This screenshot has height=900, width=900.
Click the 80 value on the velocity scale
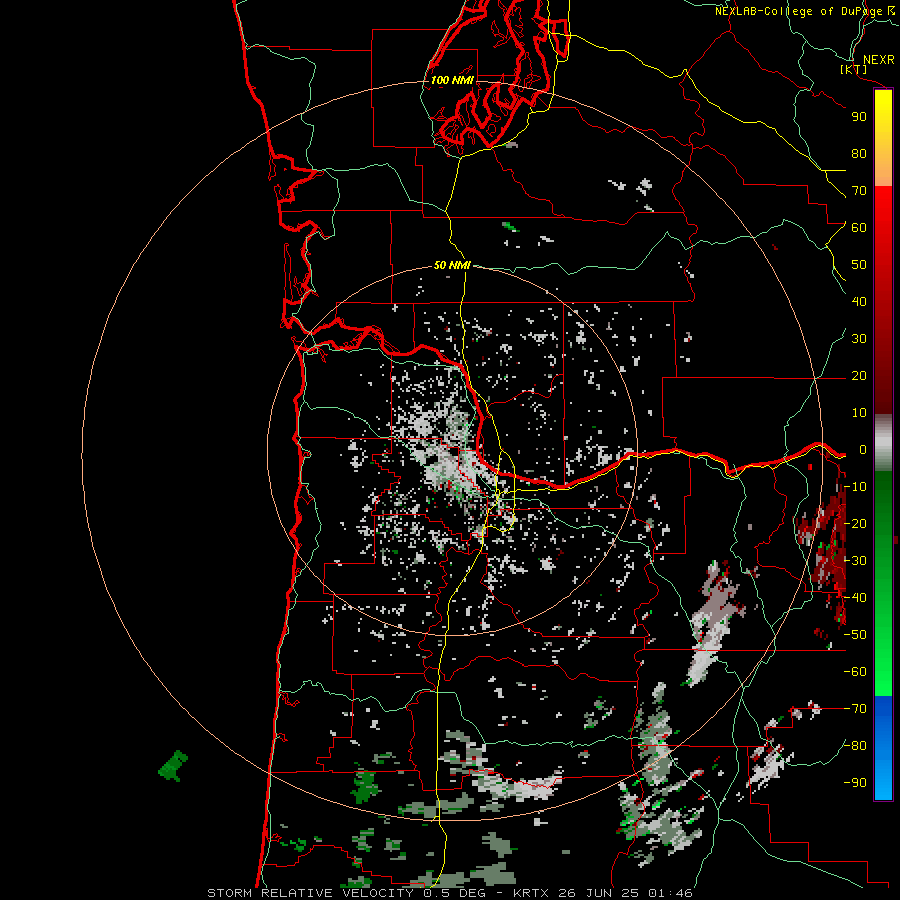coord(859,153)
